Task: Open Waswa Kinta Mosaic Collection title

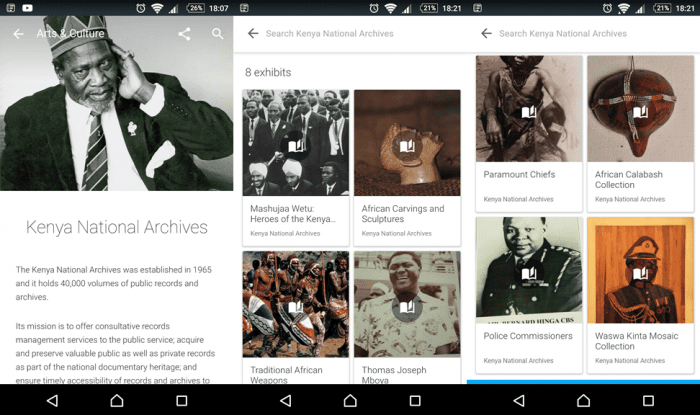Action: point(636,341)
